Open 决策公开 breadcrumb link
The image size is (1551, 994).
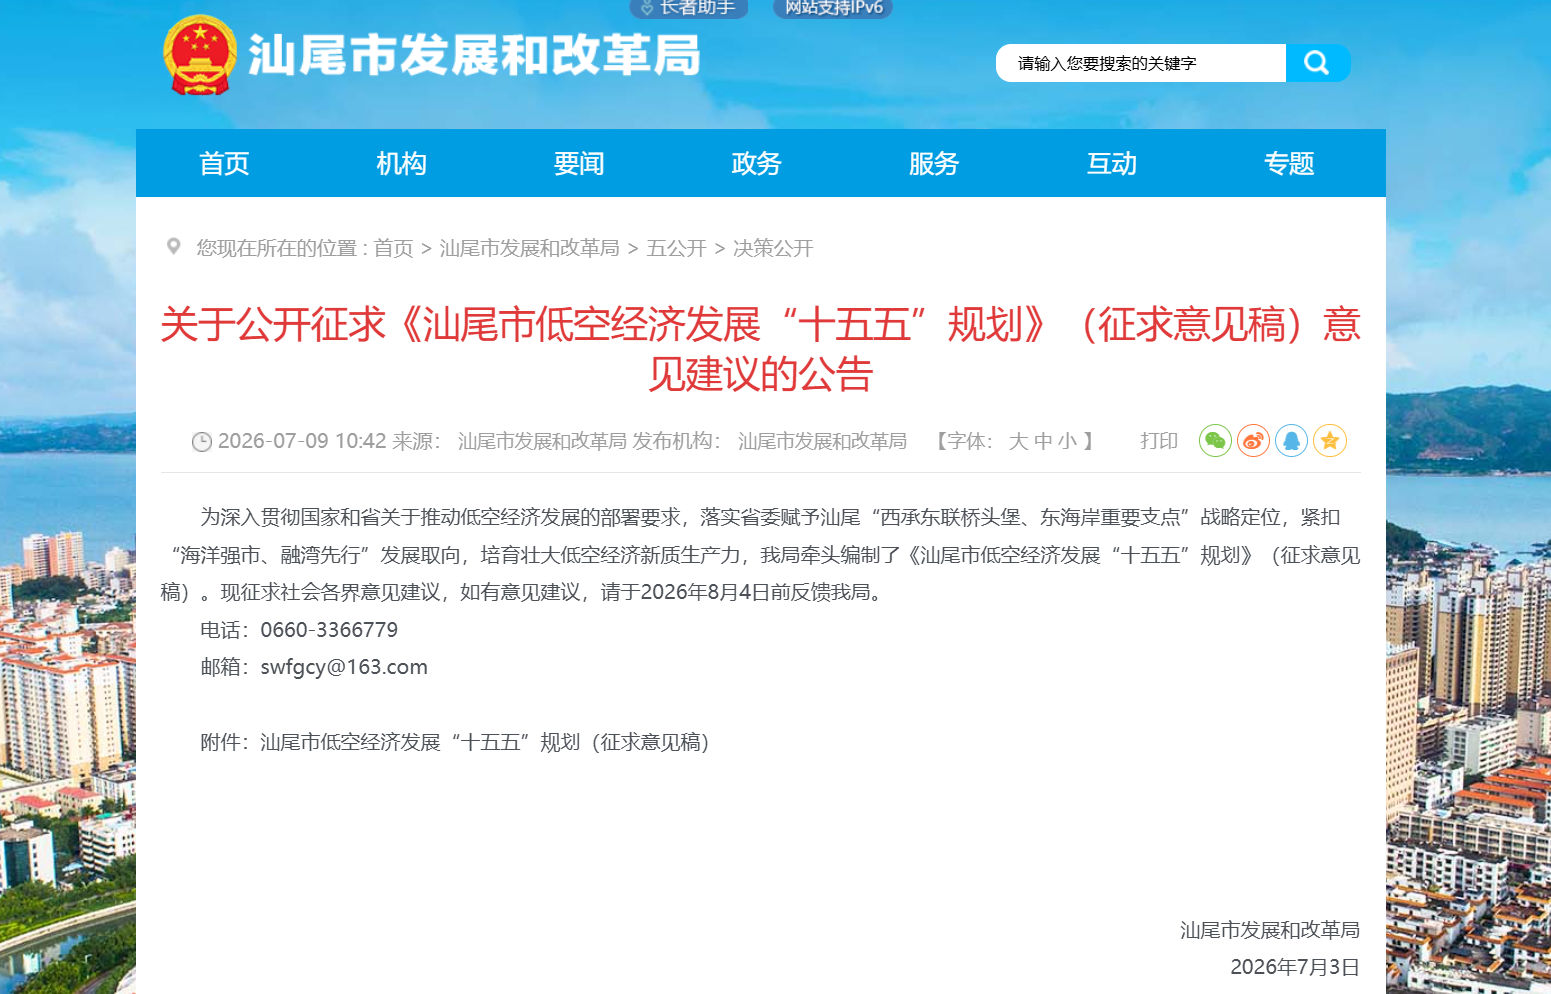(x=773, y=248)
